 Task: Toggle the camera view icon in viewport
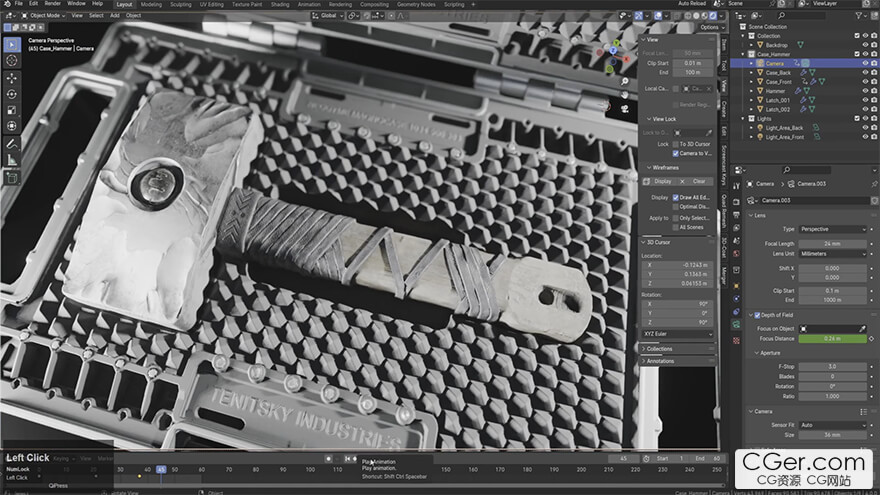coord(624,109)
